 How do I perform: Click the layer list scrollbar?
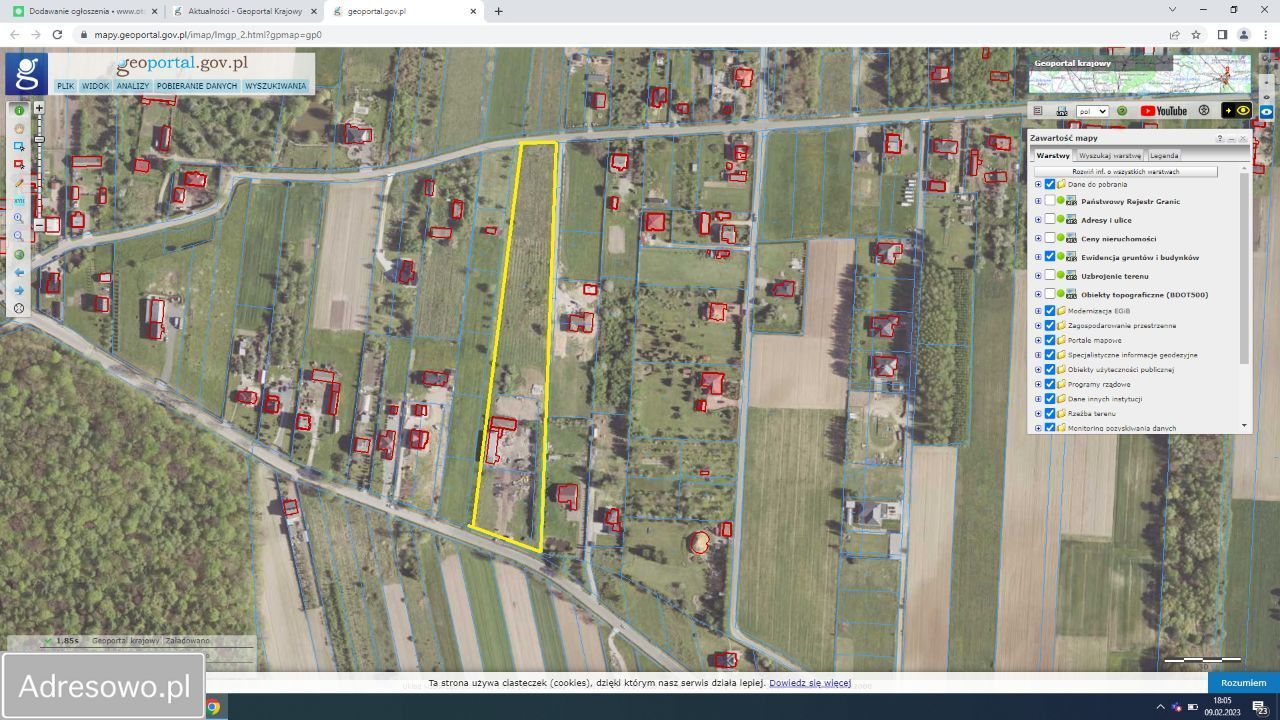[1245, 266]
